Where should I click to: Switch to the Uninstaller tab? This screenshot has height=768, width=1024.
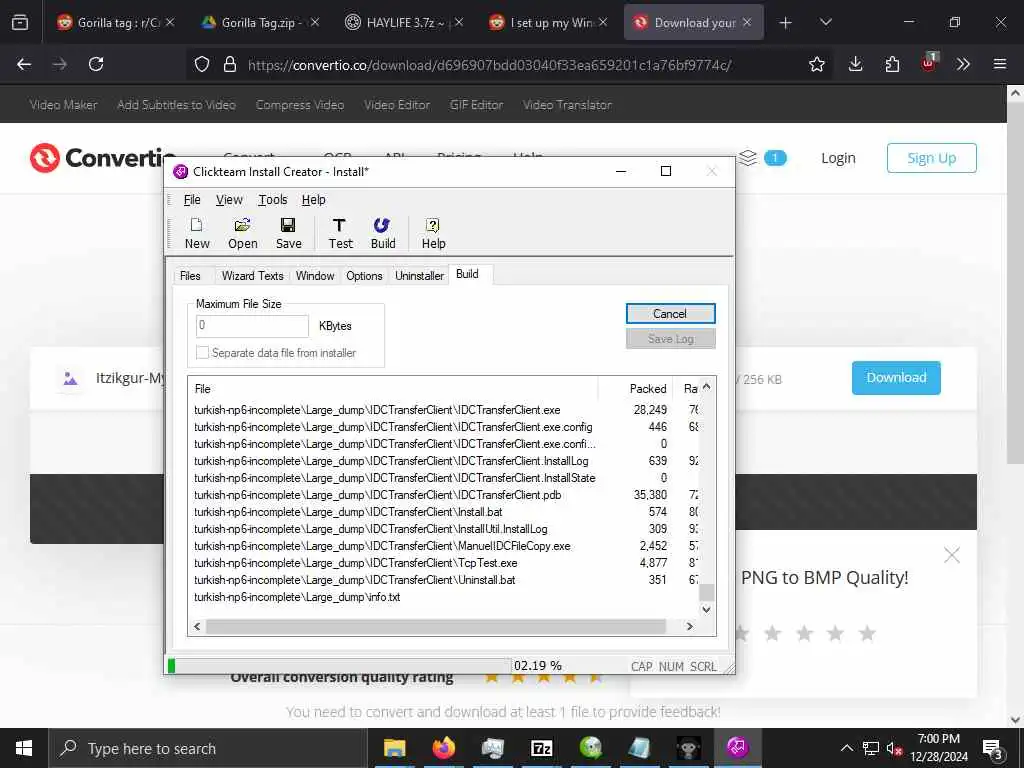[419, 276]
